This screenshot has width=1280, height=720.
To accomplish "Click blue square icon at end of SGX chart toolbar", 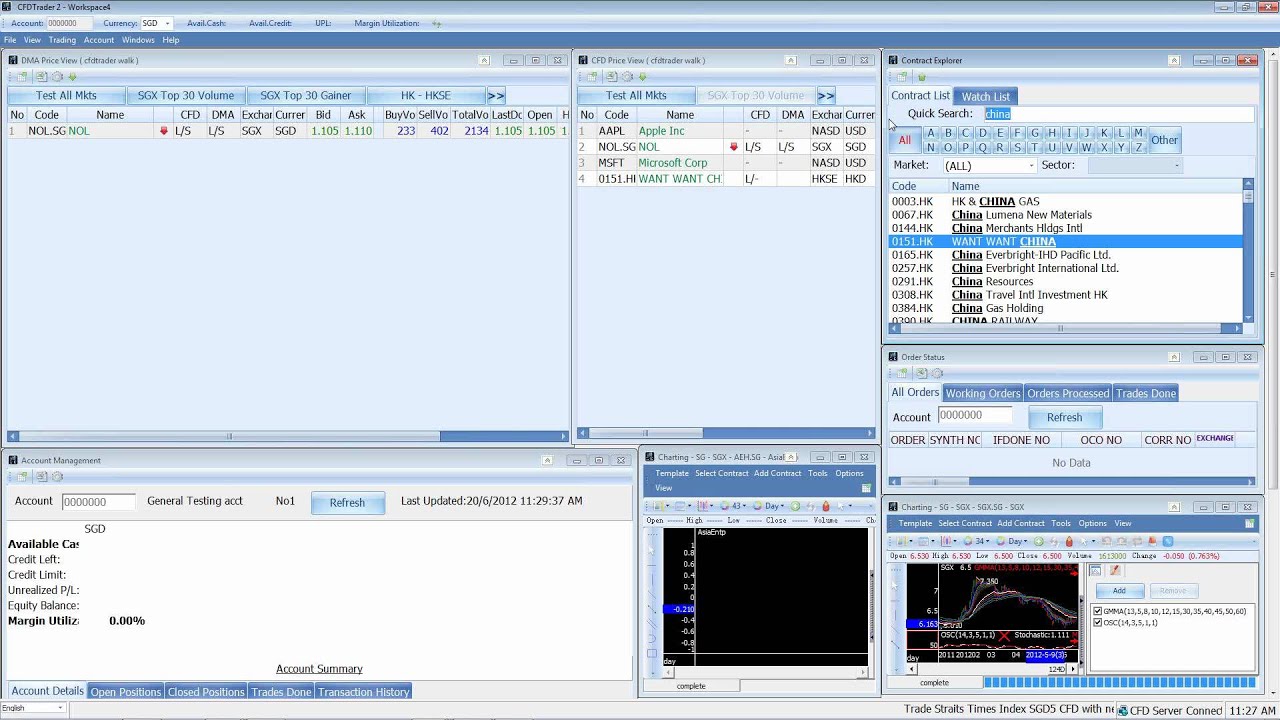I will pos(1167,541).
